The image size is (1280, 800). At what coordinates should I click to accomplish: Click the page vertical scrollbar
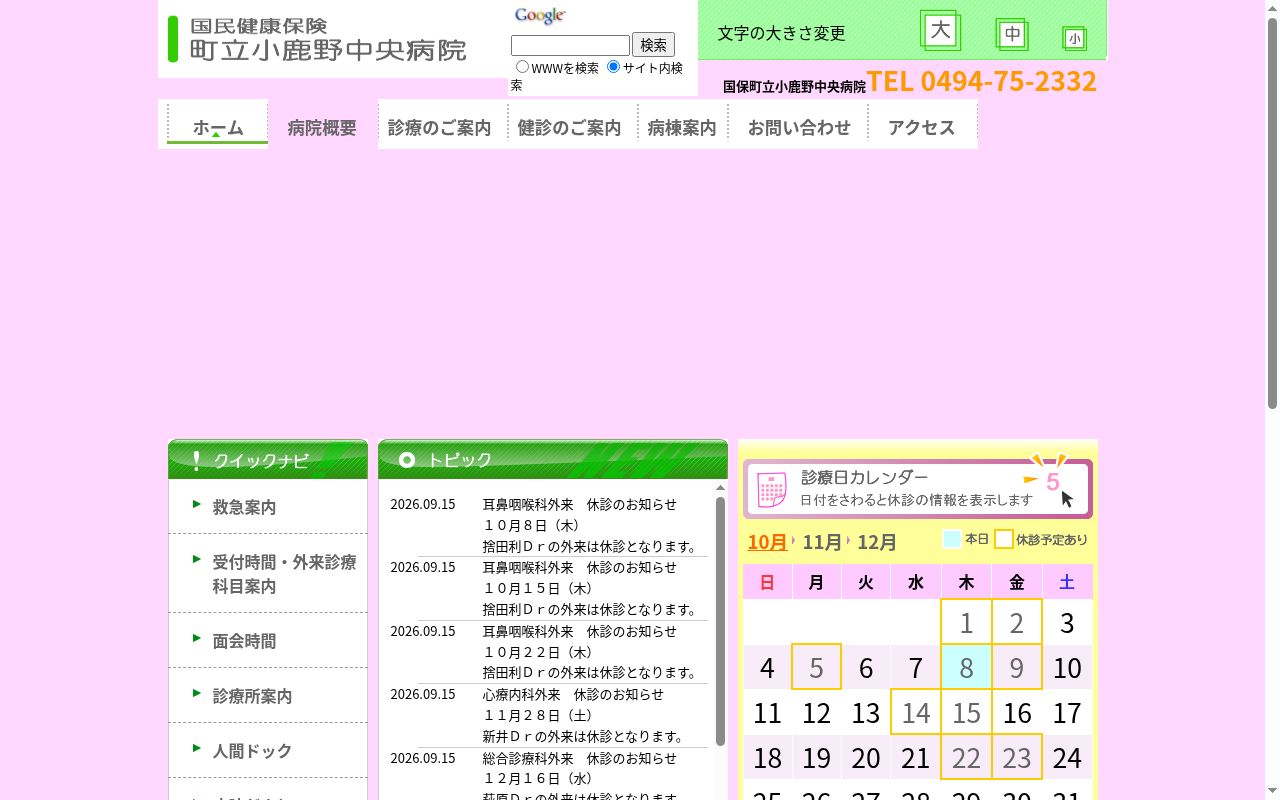1272,213
